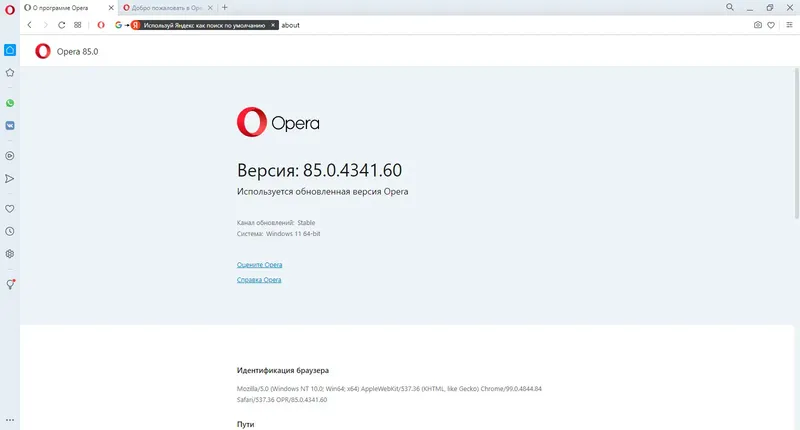The image size is (800, 430).
Task: Click 'Система: Windows 11 64-bit' line
Action: [x=279, y=234]
